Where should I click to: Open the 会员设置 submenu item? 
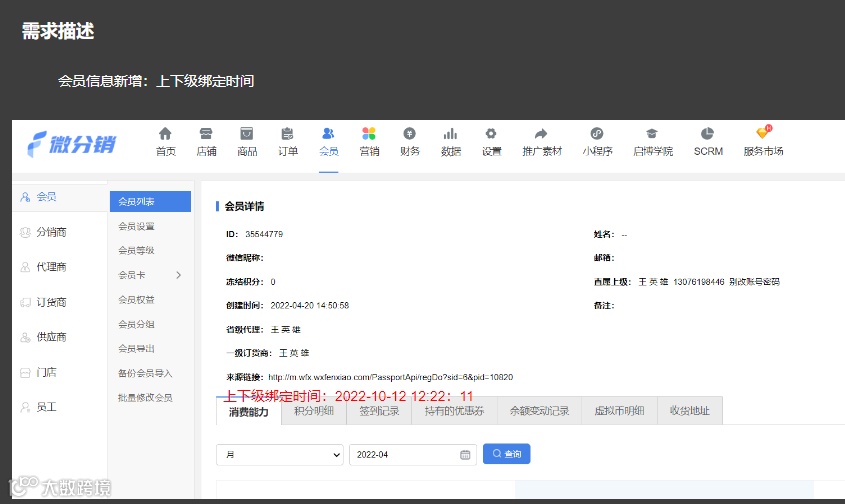pos(136,226)
